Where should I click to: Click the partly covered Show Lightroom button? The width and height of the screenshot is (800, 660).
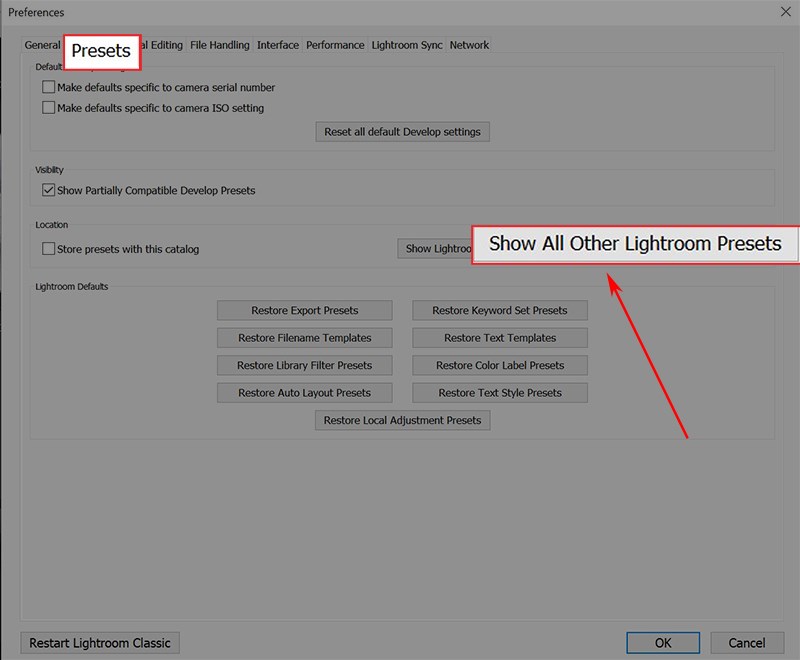(435, 248)
